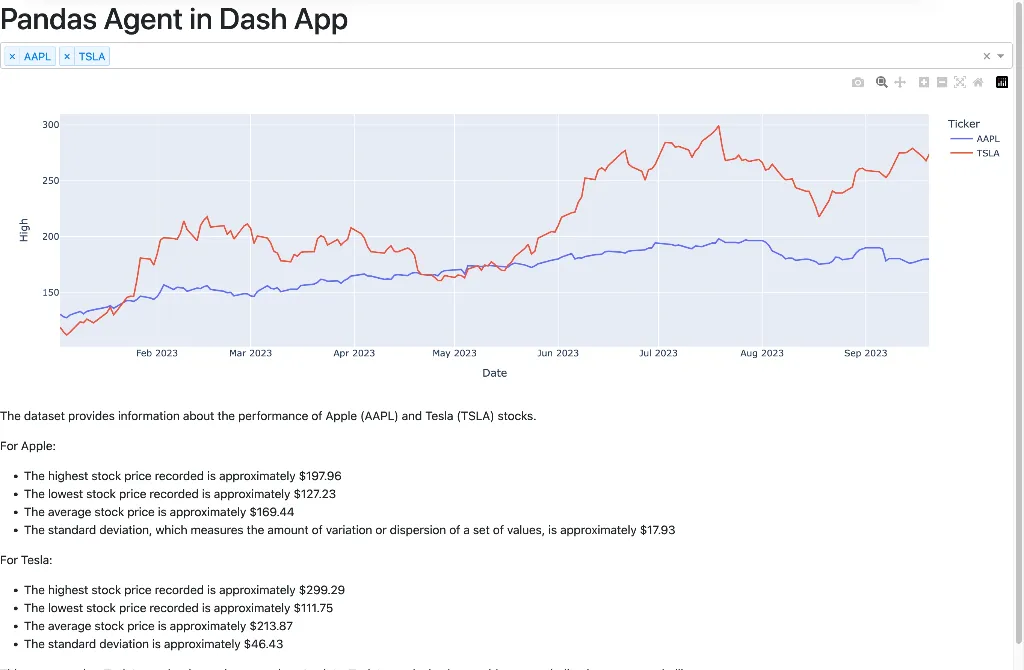The height and width of the screenshot is (670, 1024).
Task: Download plot as PNG camera icon
Action: pyautogui.click(x=858, y=82)
